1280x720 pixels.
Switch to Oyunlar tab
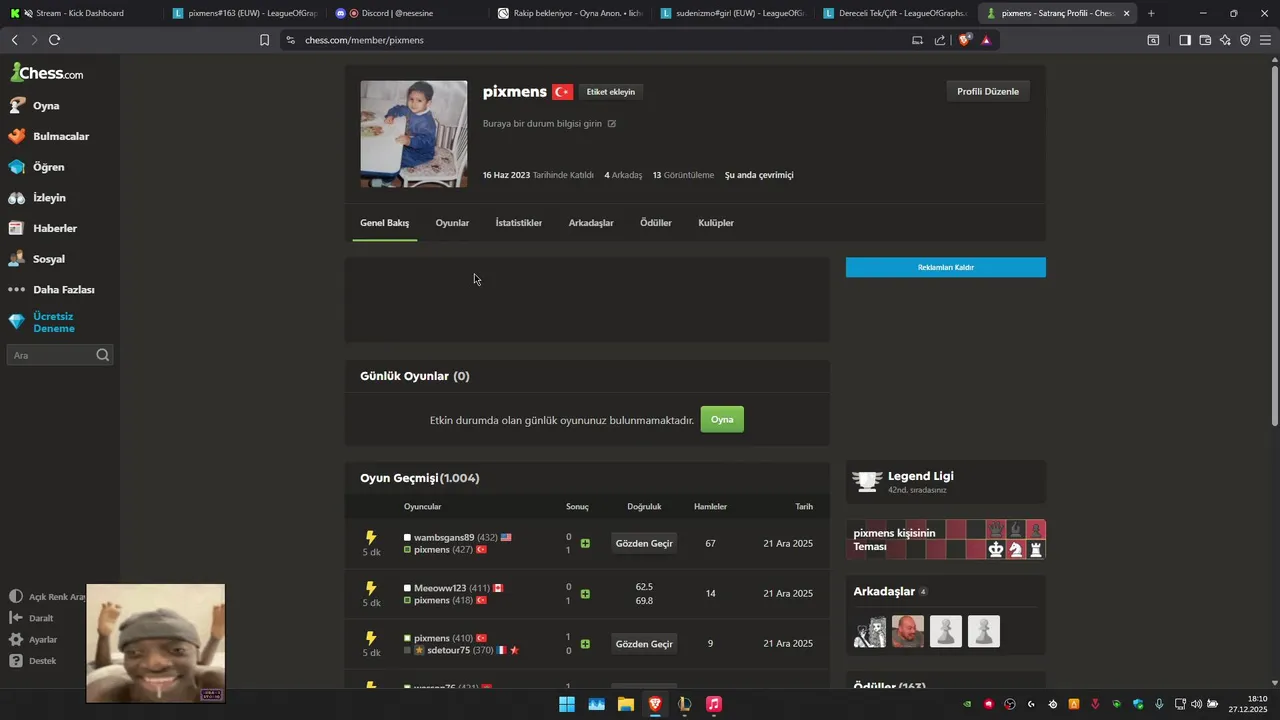452,223
